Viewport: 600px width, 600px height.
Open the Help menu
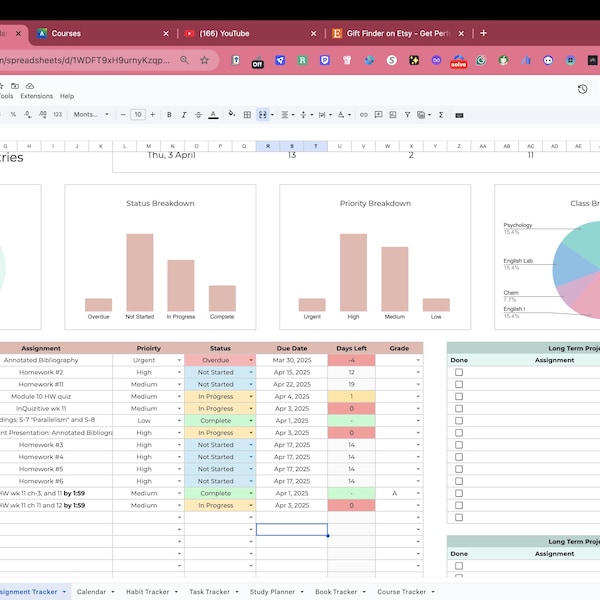(x=67, y=96)
